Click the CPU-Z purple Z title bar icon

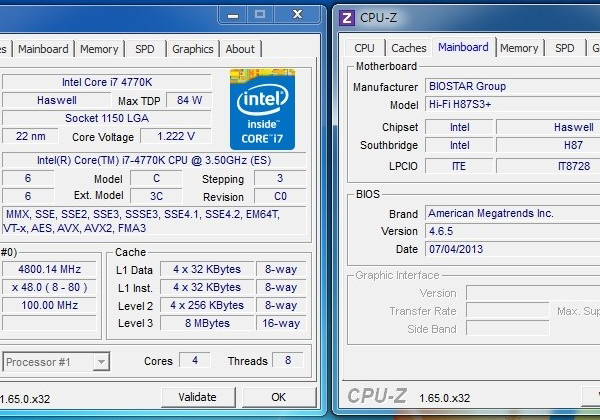(x=347, y=18)
